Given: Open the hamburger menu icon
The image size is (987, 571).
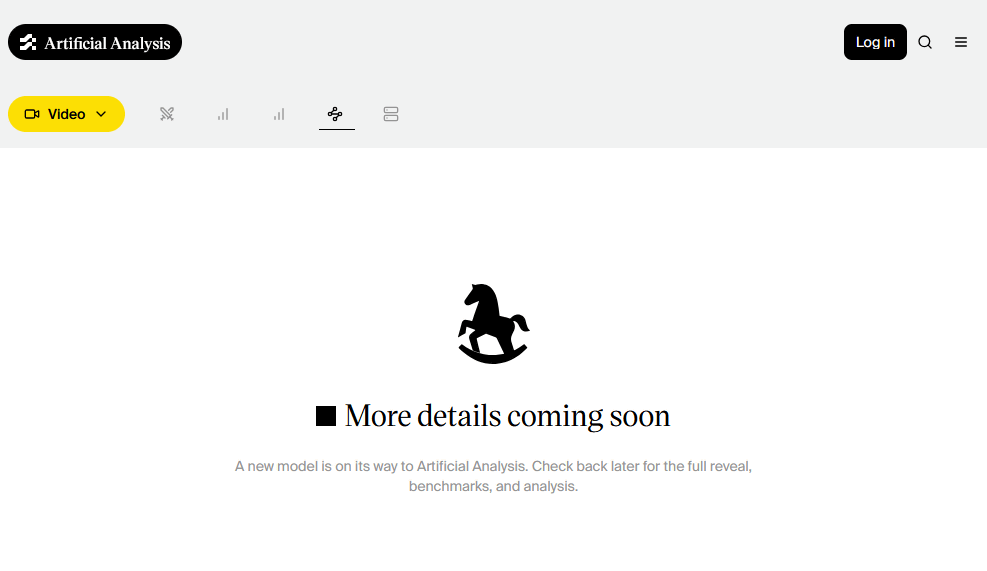Looking at the screenshot, I should click(961, 42).
